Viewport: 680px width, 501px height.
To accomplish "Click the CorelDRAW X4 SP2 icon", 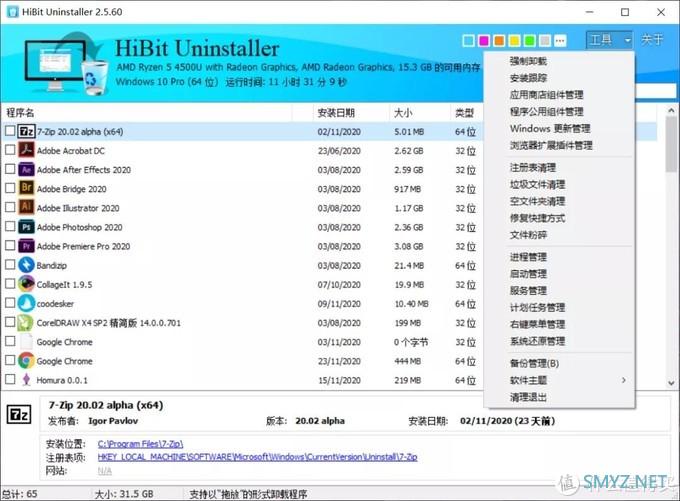I will pyautogui.click(x=26, y=322).
